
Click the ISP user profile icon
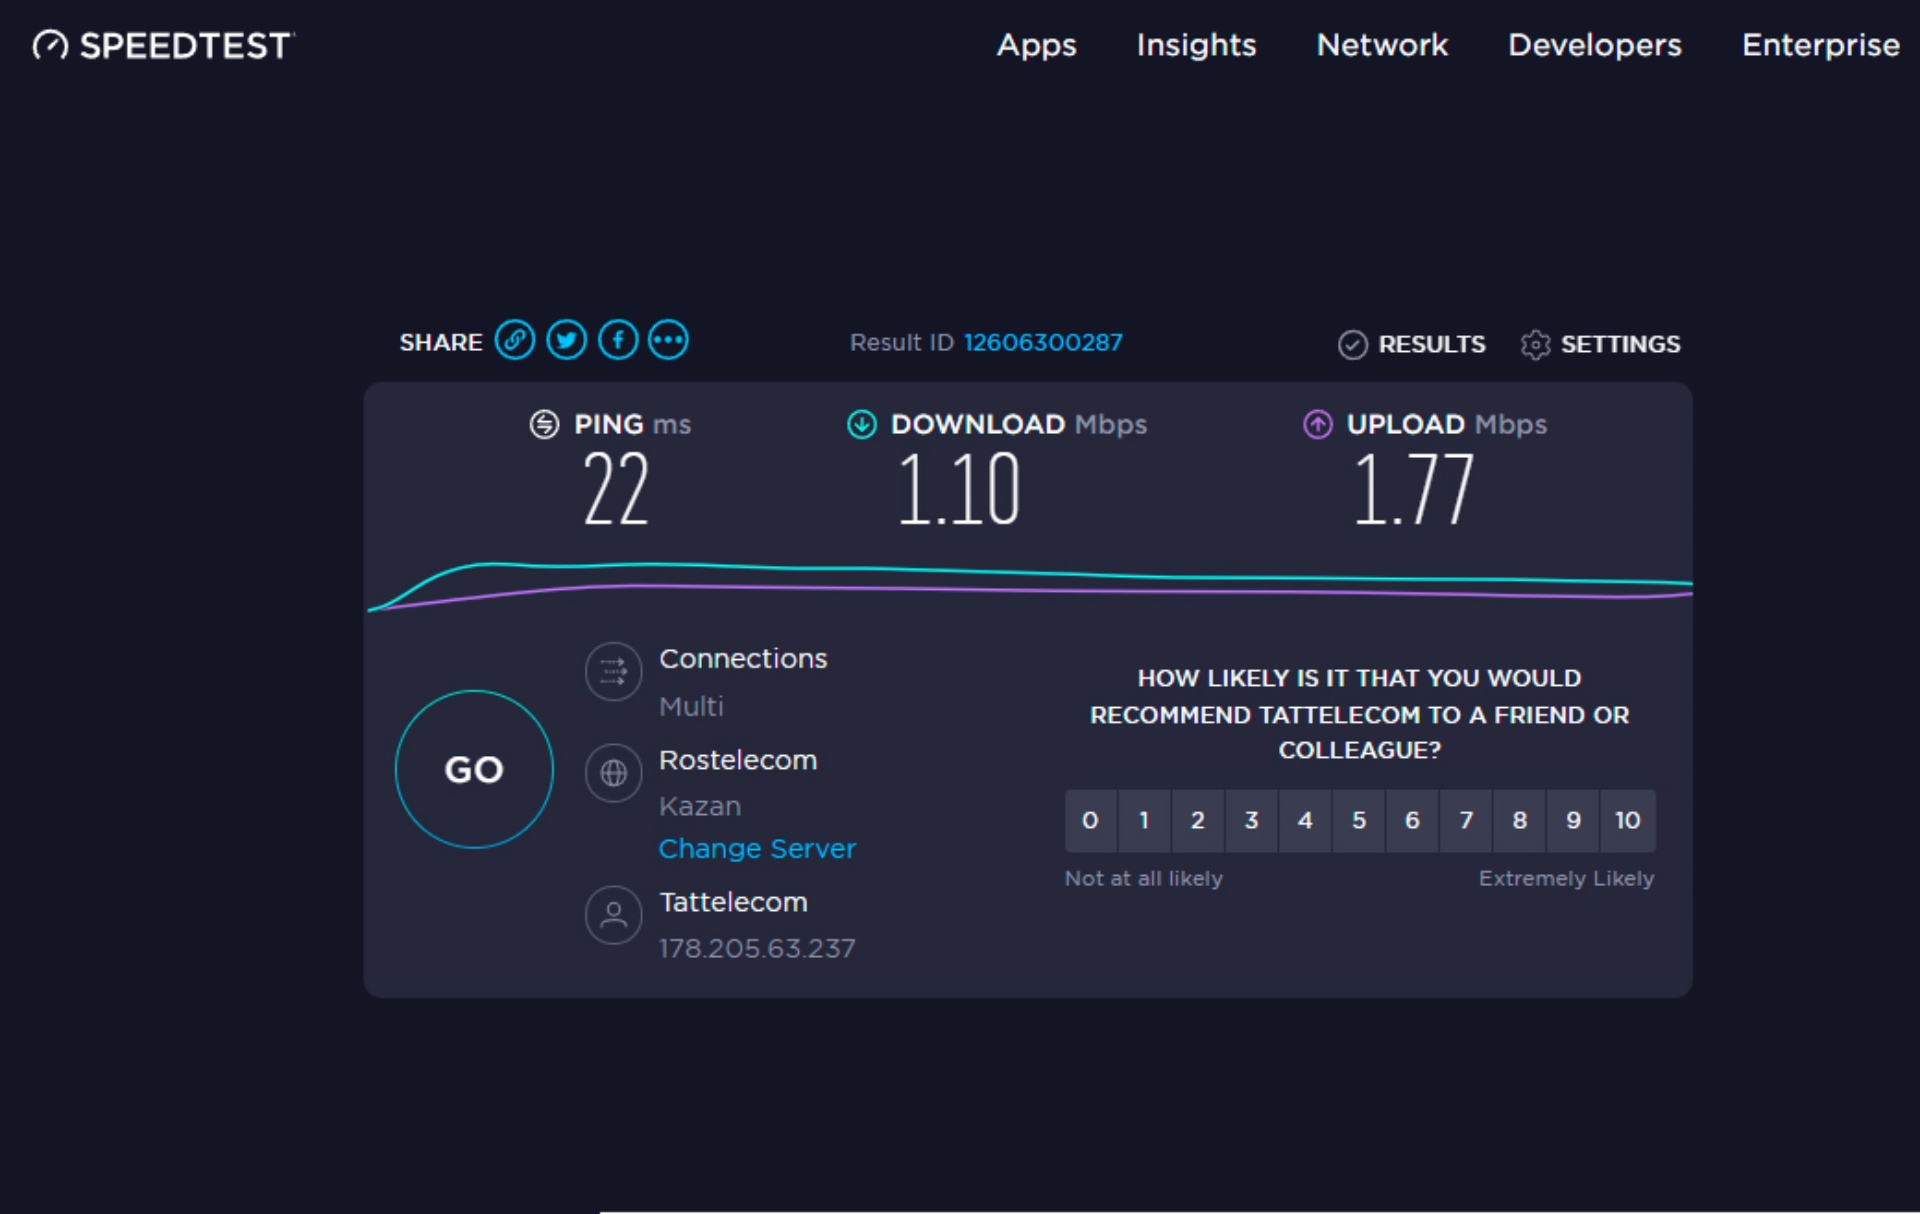(613, 914)
